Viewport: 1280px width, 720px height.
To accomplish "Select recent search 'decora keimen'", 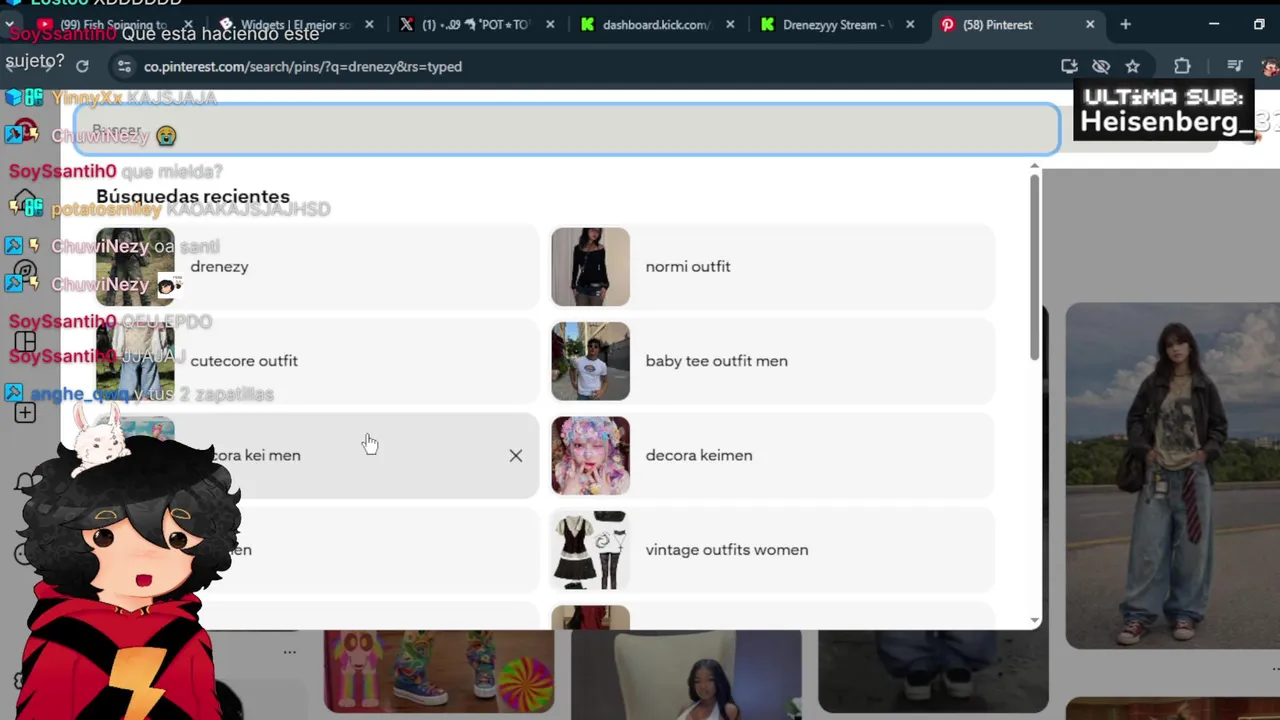I will [x=773, y=455].
